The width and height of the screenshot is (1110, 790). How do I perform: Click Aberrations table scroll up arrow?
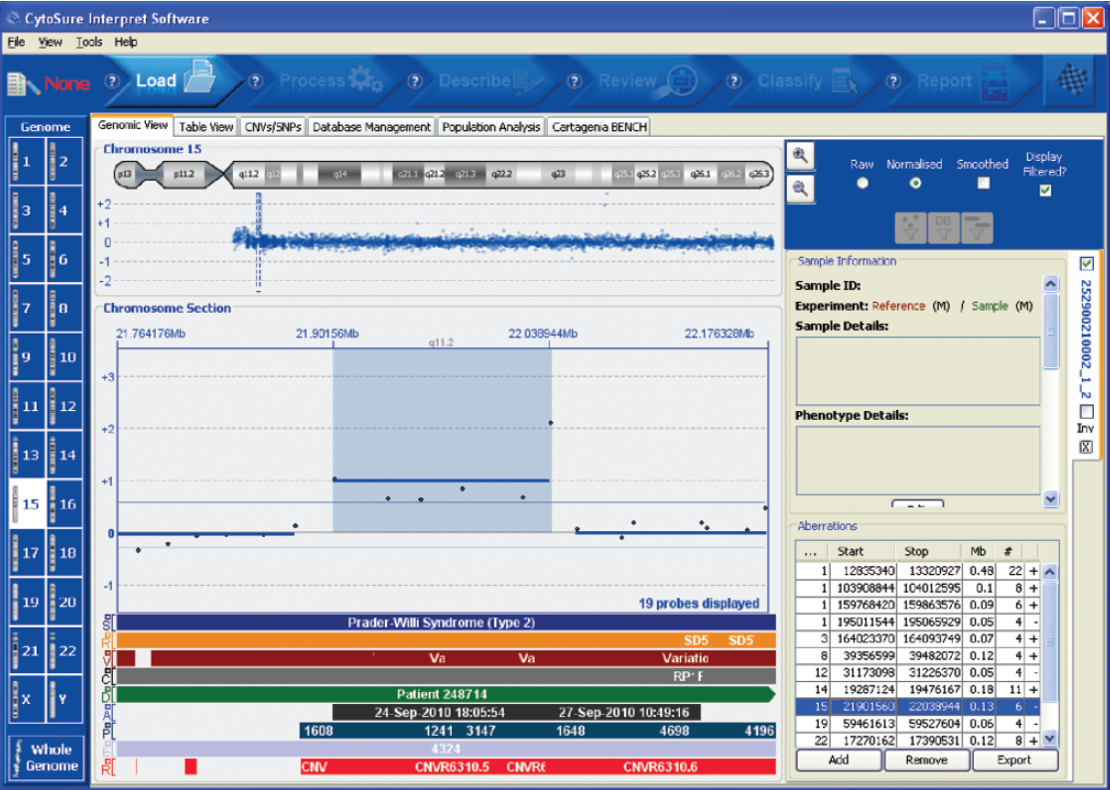(x=1050, y=571)
